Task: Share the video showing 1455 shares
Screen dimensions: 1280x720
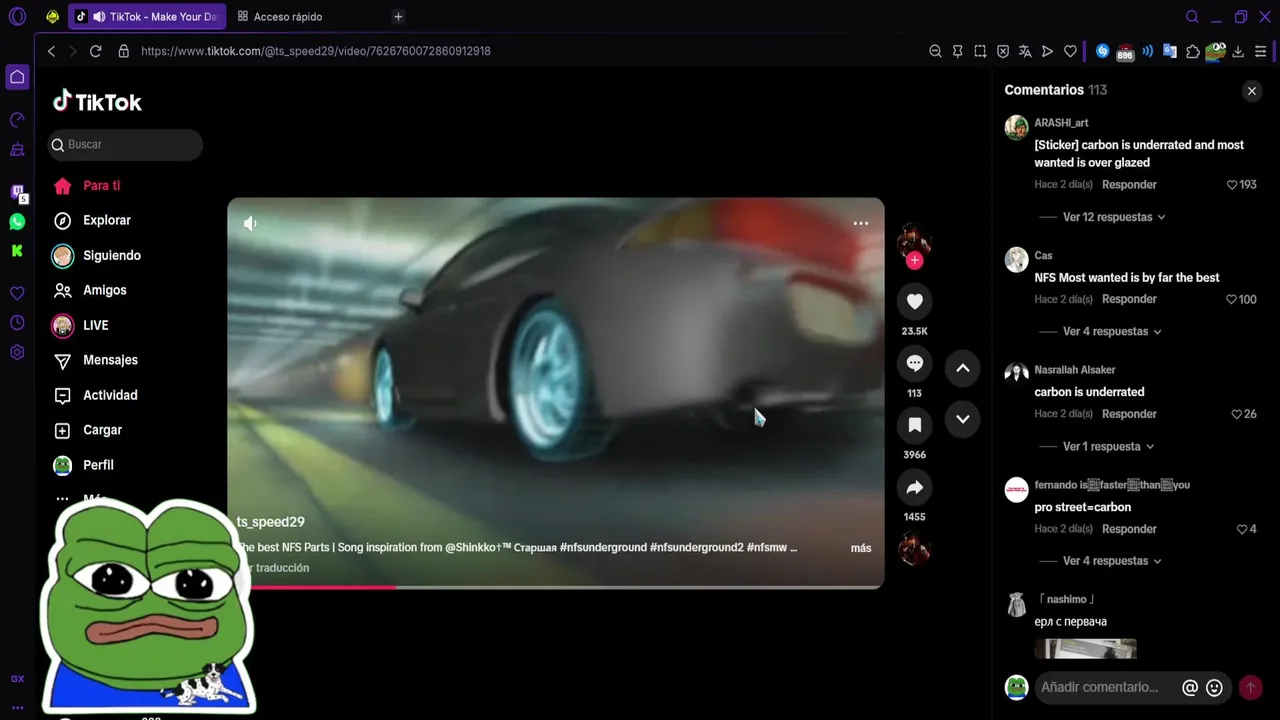Action: pos(914,487)
